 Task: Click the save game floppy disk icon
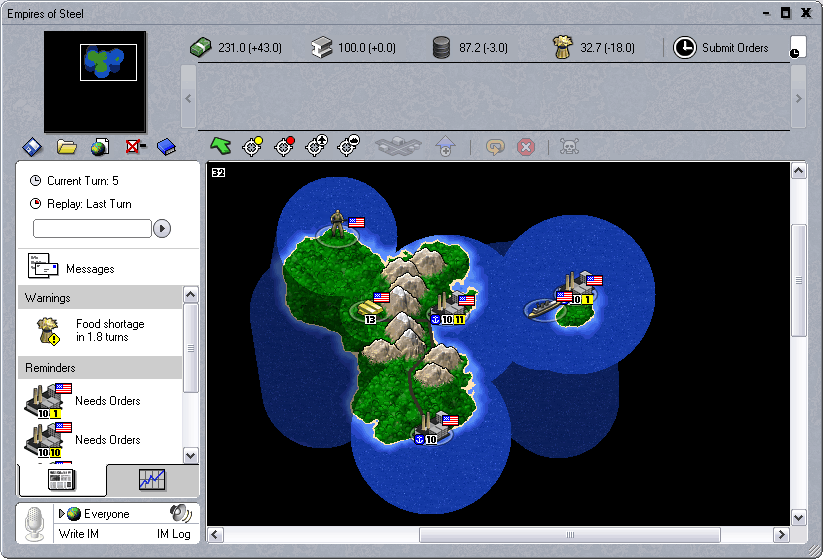click(33, 147)
